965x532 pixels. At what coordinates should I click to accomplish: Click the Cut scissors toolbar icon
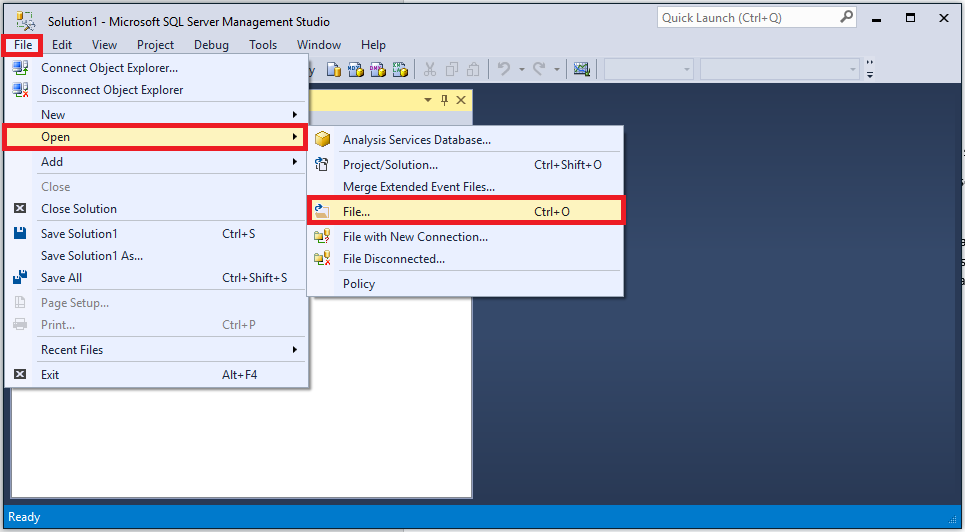click(430, 70)
